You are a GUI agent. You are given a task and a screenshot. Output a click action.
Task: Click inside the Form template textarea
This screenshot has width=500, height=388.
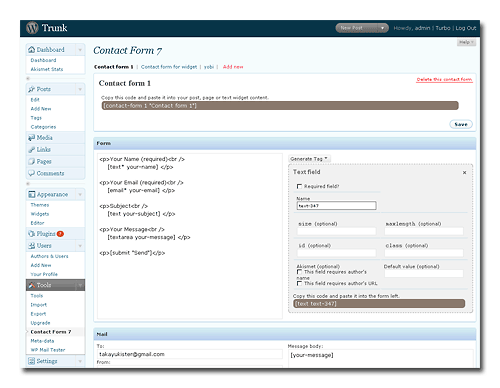(190, 236)
